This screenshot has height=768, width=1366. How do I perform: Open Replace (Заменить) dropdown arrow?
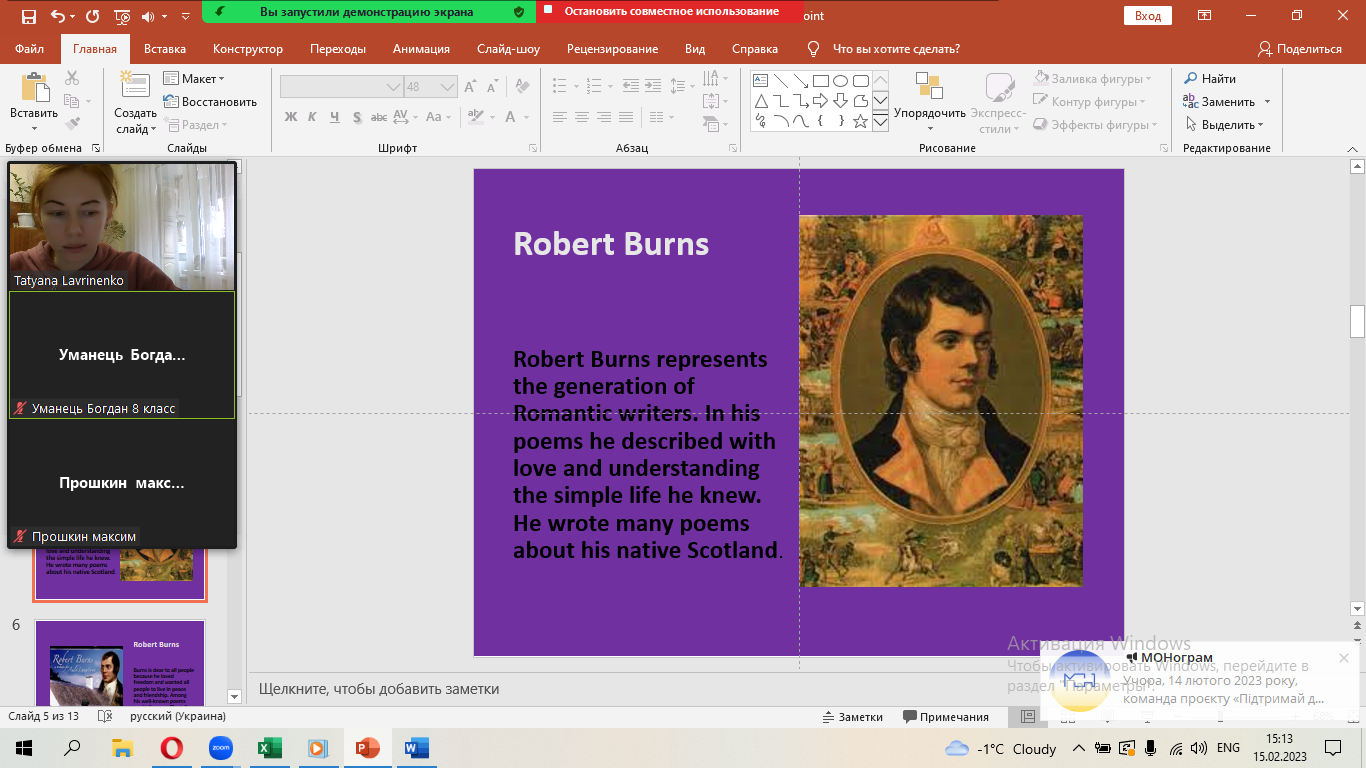[x=1267, y=102]
